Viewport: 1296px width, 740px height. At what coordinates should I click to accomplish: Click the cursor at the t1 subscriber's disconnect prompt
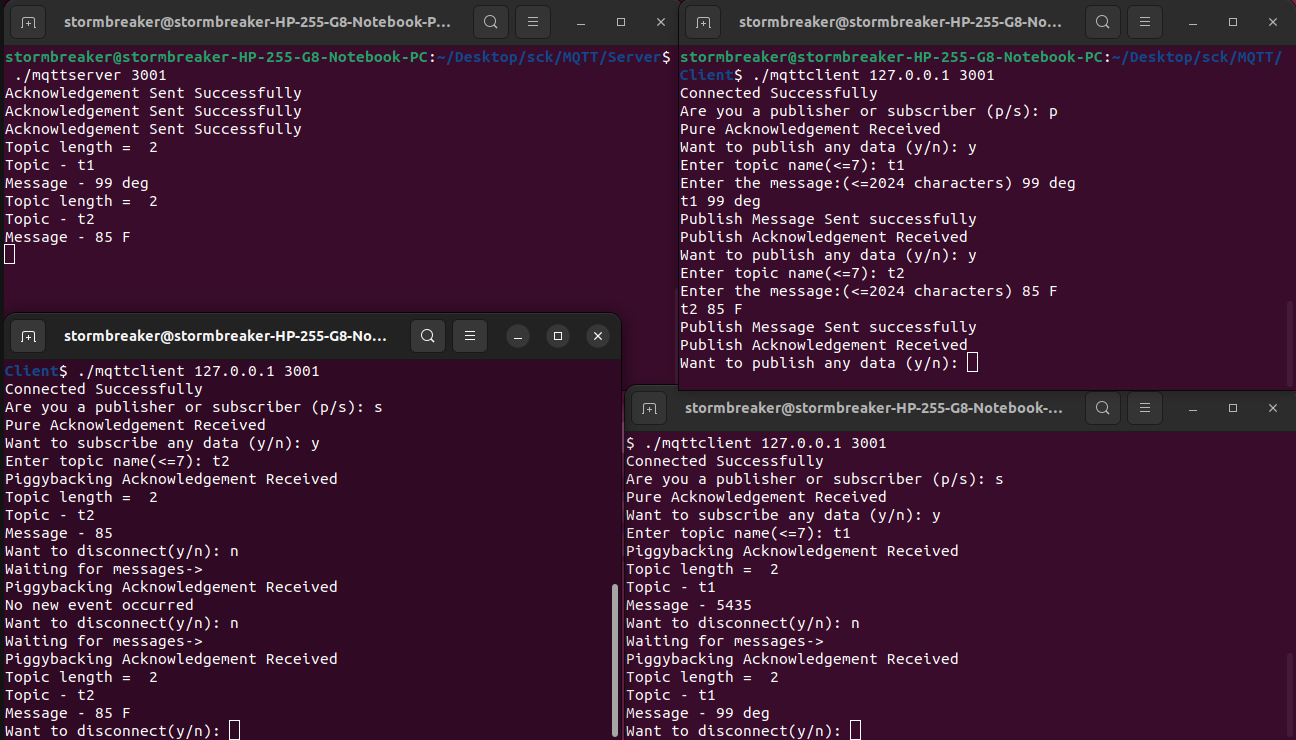[855, 730]
